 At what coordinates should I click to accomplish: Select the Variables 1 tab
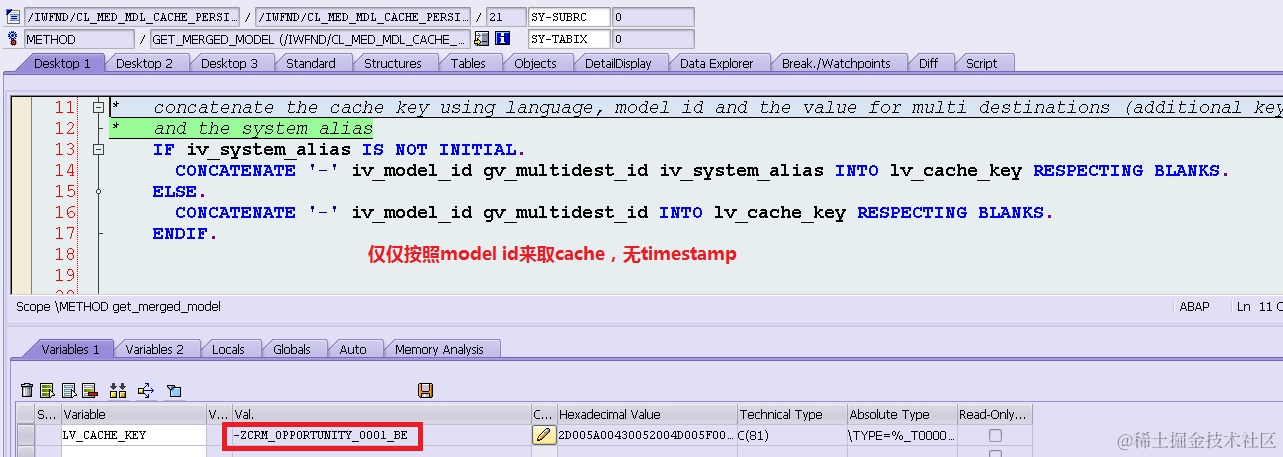coord(70,349)
